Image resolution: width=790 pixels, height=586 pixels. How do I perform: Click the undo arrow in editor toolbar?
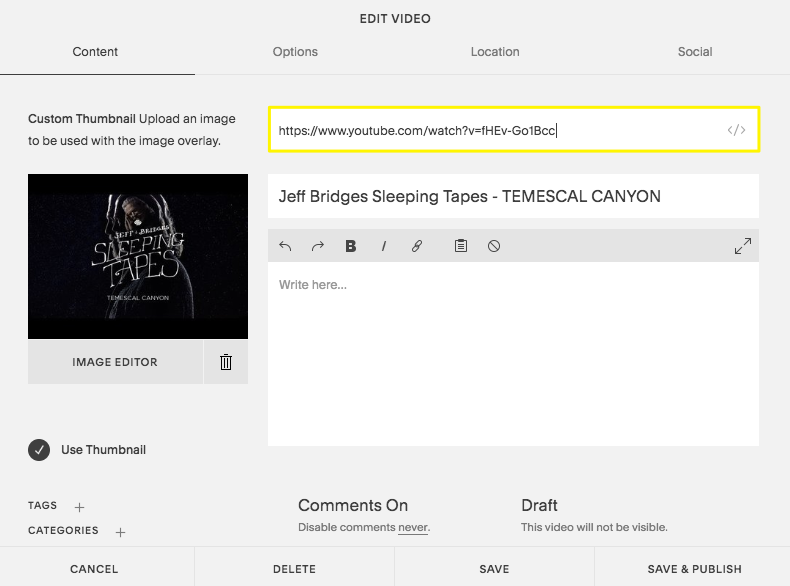click(286, 246)
